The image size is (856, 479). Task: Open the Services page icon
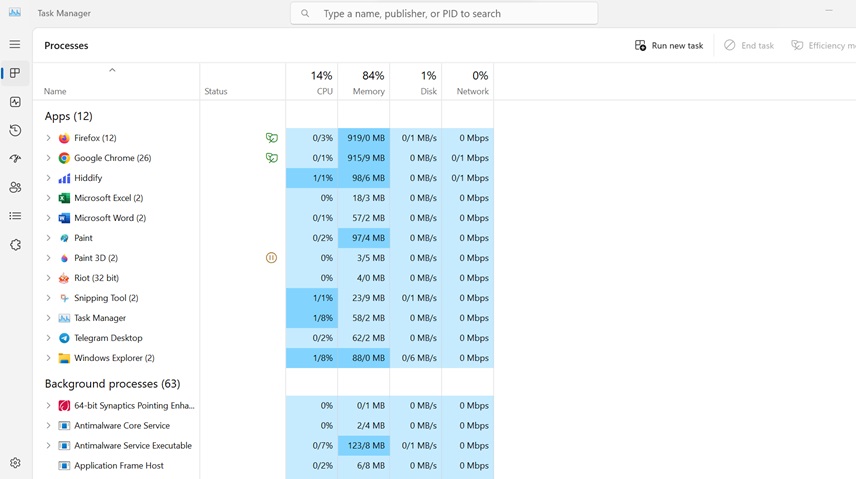15,245
